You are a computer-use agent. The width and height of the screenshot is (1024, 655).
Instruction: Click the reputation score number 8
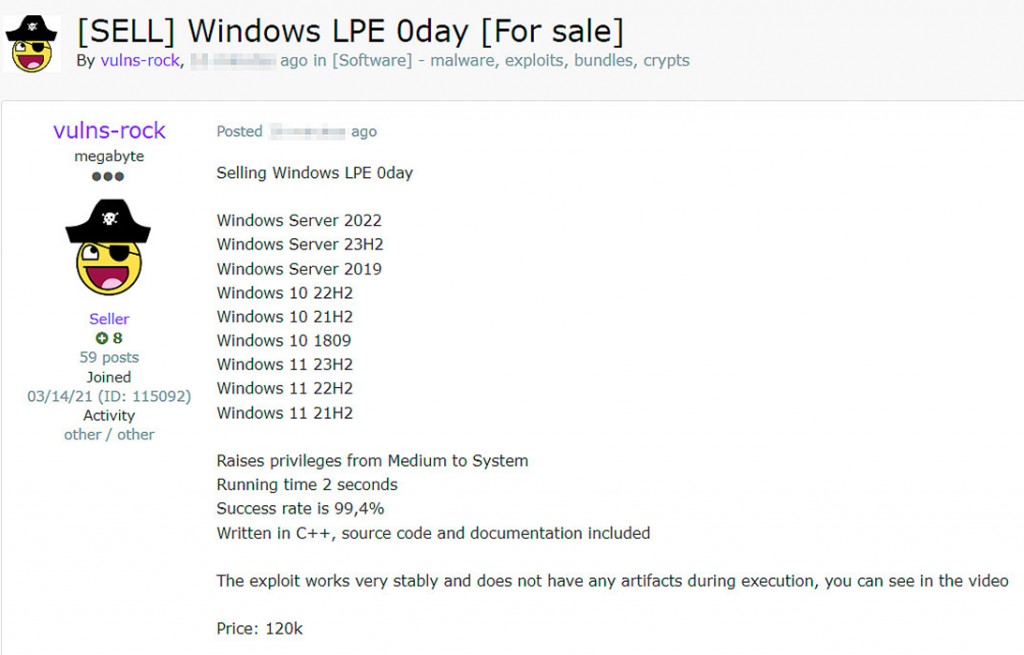point(117,338)
